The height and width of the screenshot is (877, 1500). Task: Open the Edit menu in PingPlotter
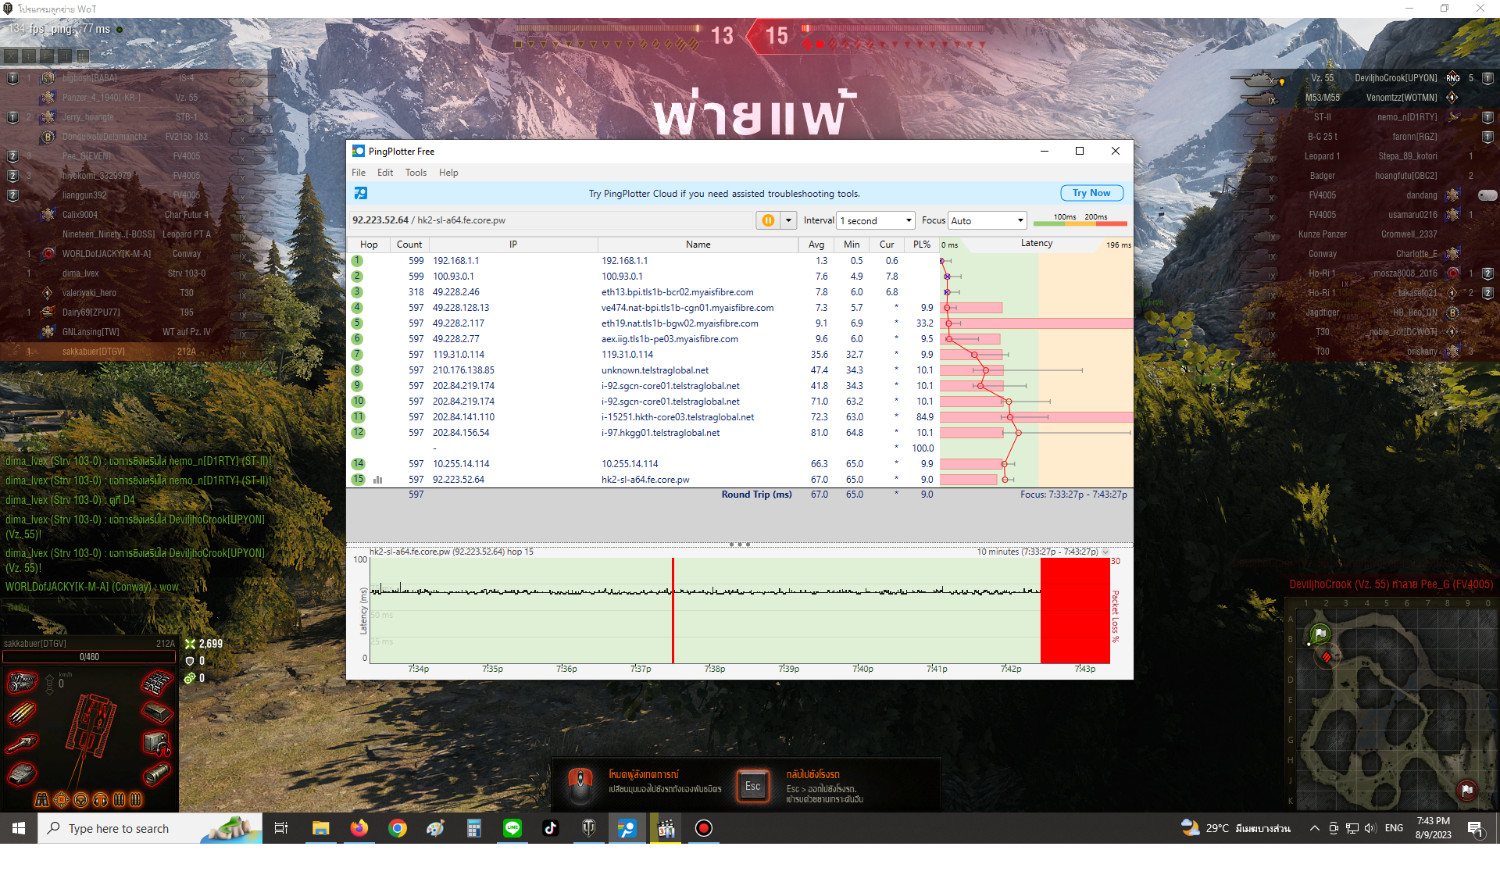(x=385, y=172)
